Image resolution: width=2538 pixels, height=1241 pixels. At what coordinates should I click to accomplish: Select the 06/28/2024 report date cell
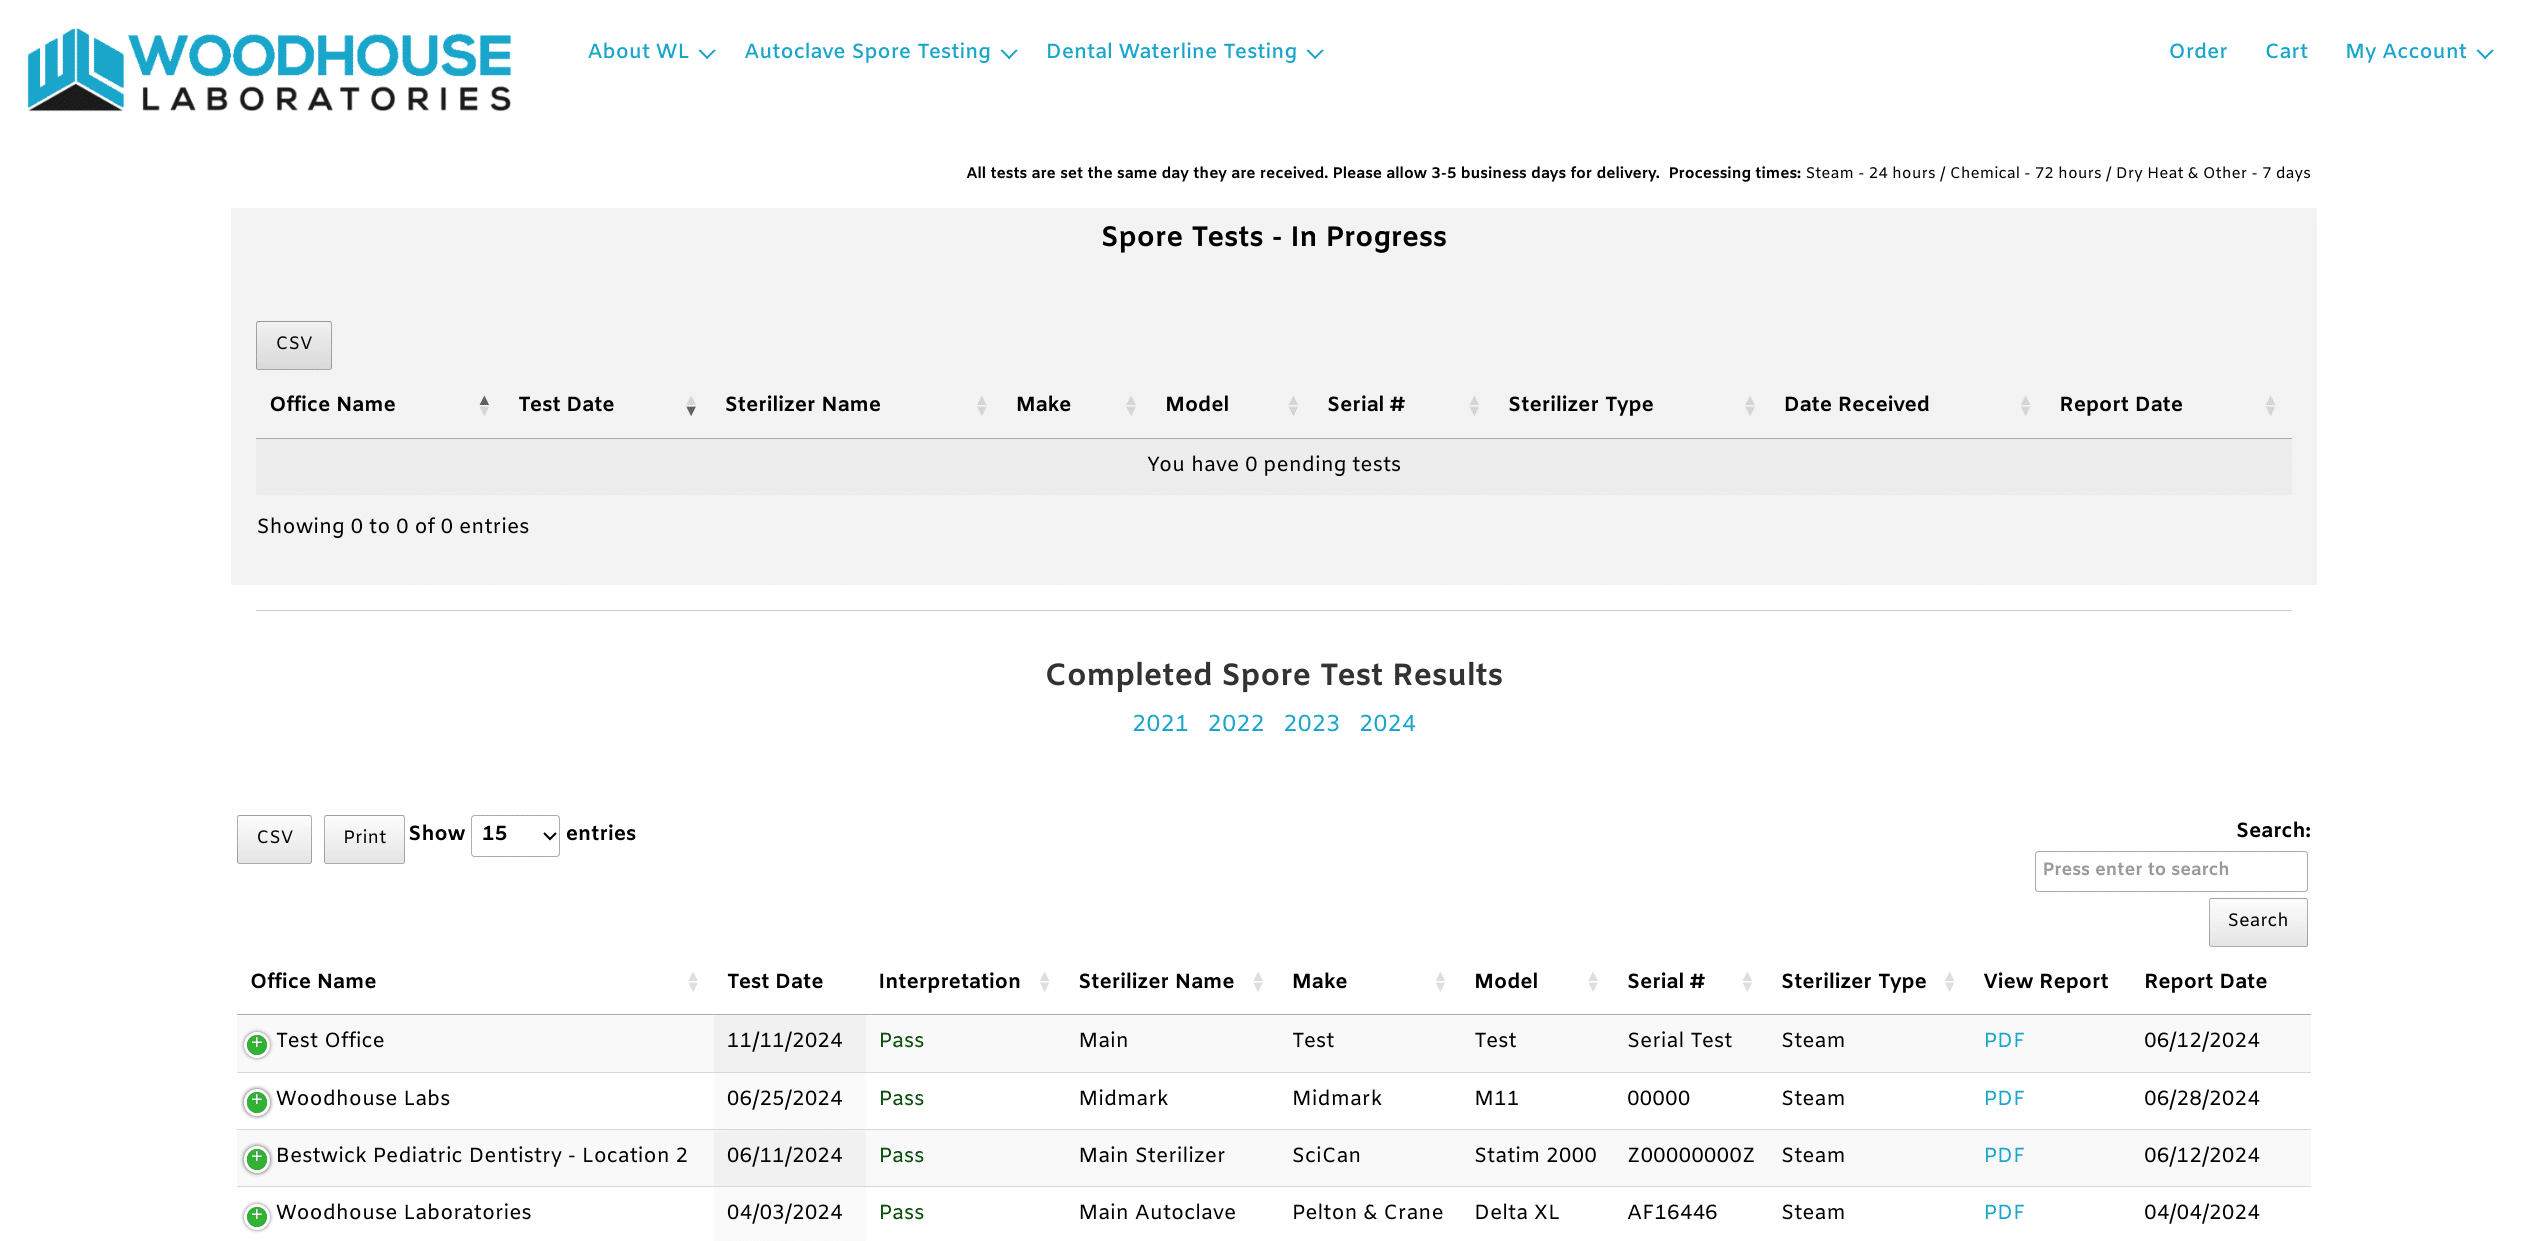[2202, 1098]
